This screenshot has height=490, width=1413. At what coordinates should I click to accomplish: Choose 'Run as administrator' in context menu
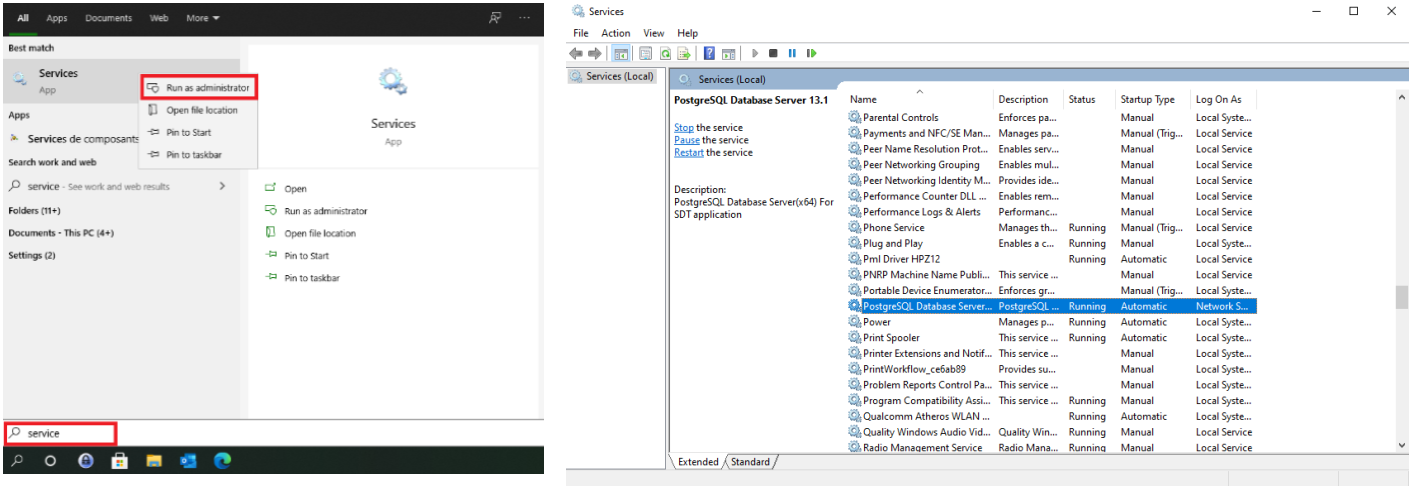[200, 88]
